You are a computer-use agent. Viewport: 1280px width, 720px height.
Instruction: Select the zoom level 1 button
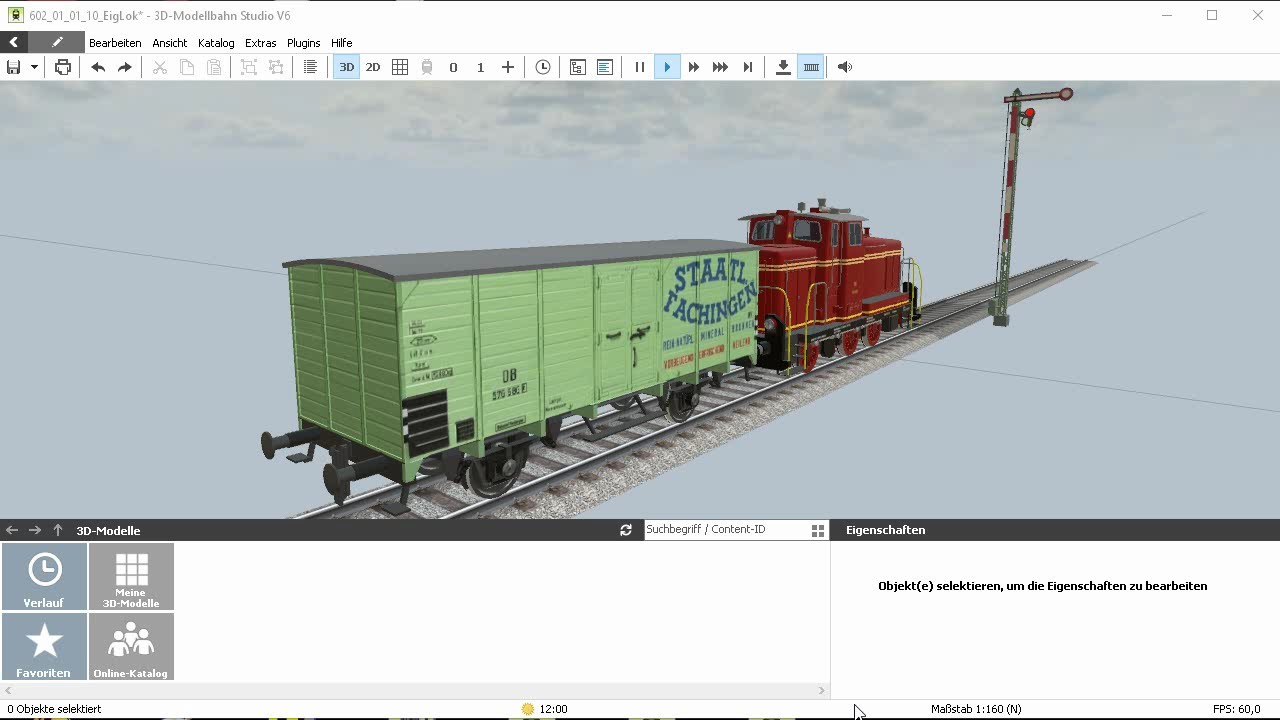481,67
